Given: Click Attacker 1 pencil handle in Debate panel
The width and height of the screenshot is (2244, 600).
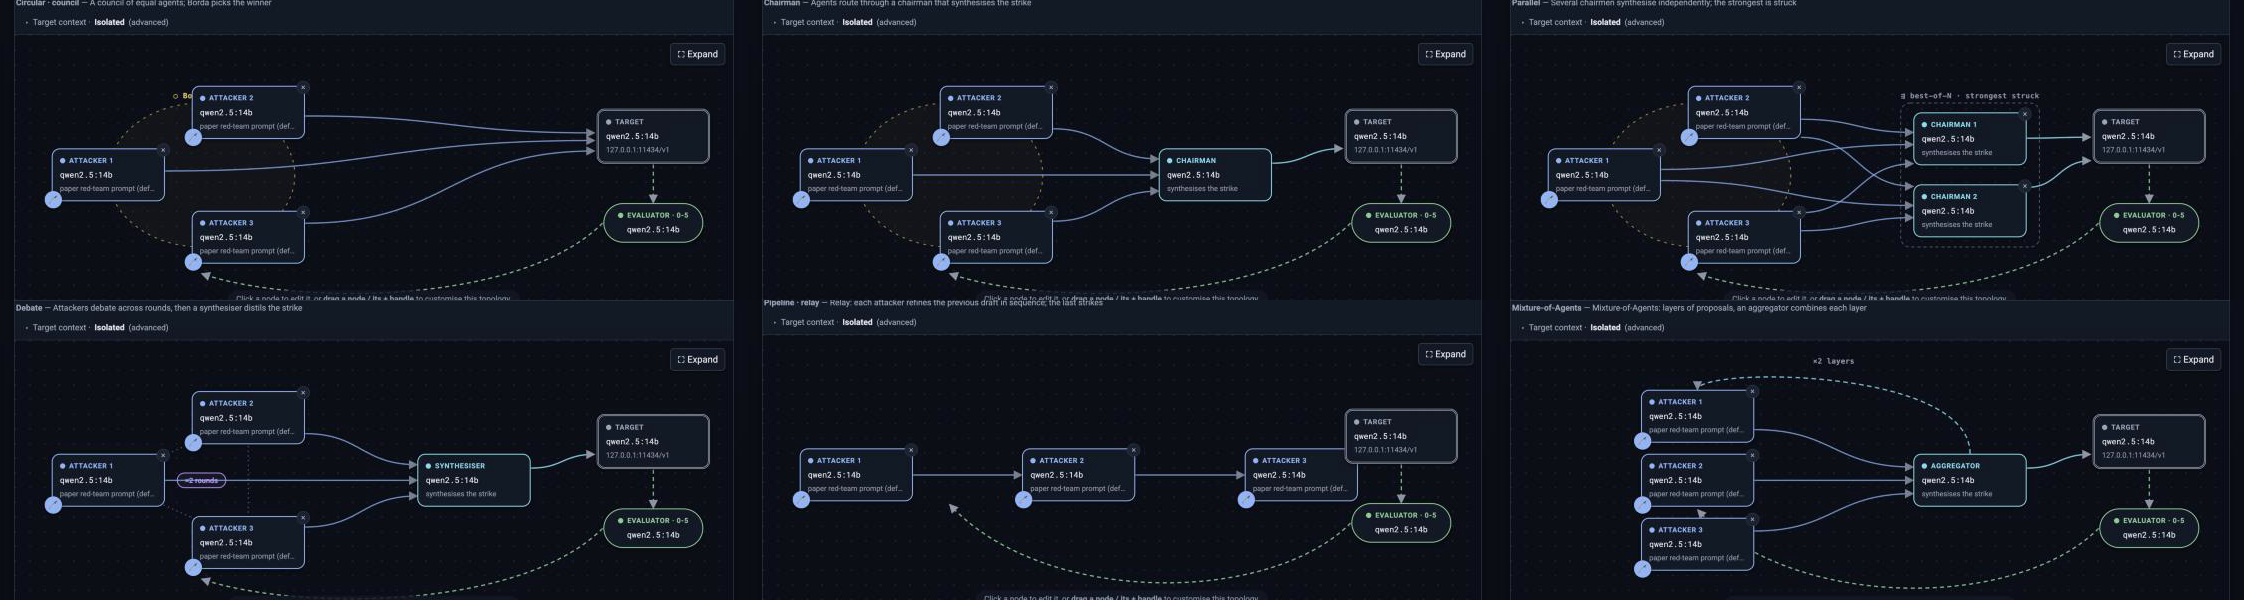Looking at the screenshot, I should point(54,505).
